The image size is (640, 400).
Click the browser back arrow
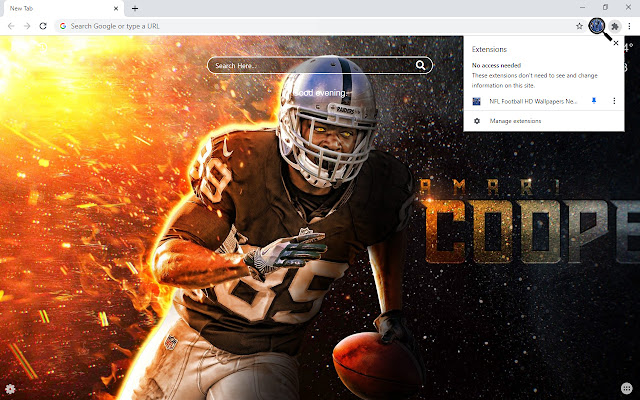[x=11, y=26]
